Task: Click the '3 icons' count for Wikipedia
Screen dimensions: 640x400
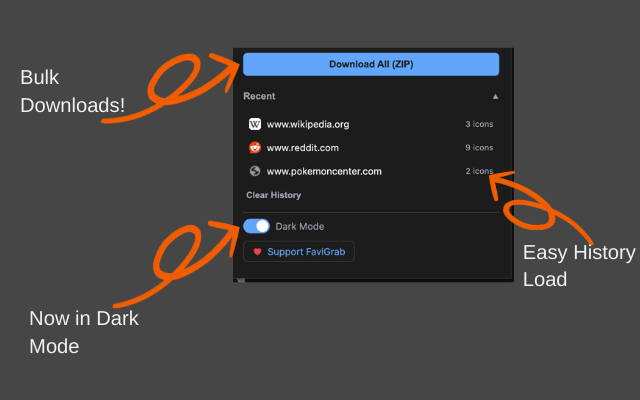Action: tap(479, 124)
